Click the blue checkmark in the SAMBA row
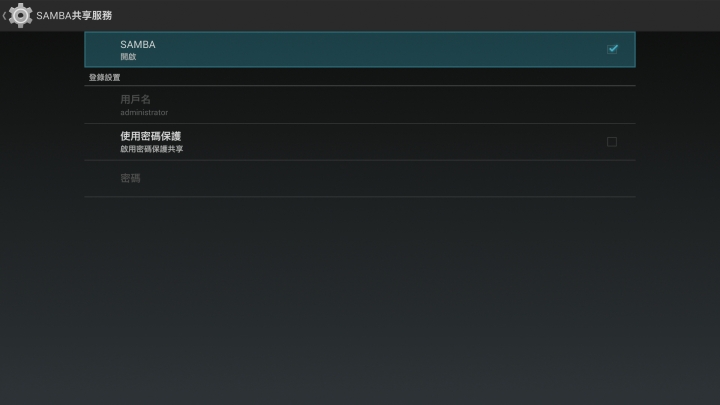This screenshot has width=720, height=405. 612,49
